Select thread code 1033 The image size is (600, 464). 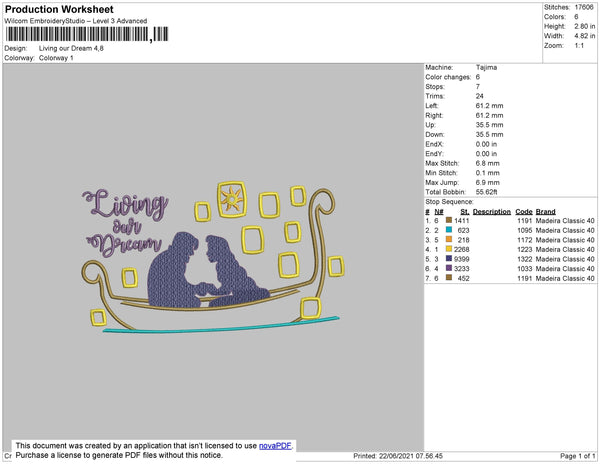525,269
